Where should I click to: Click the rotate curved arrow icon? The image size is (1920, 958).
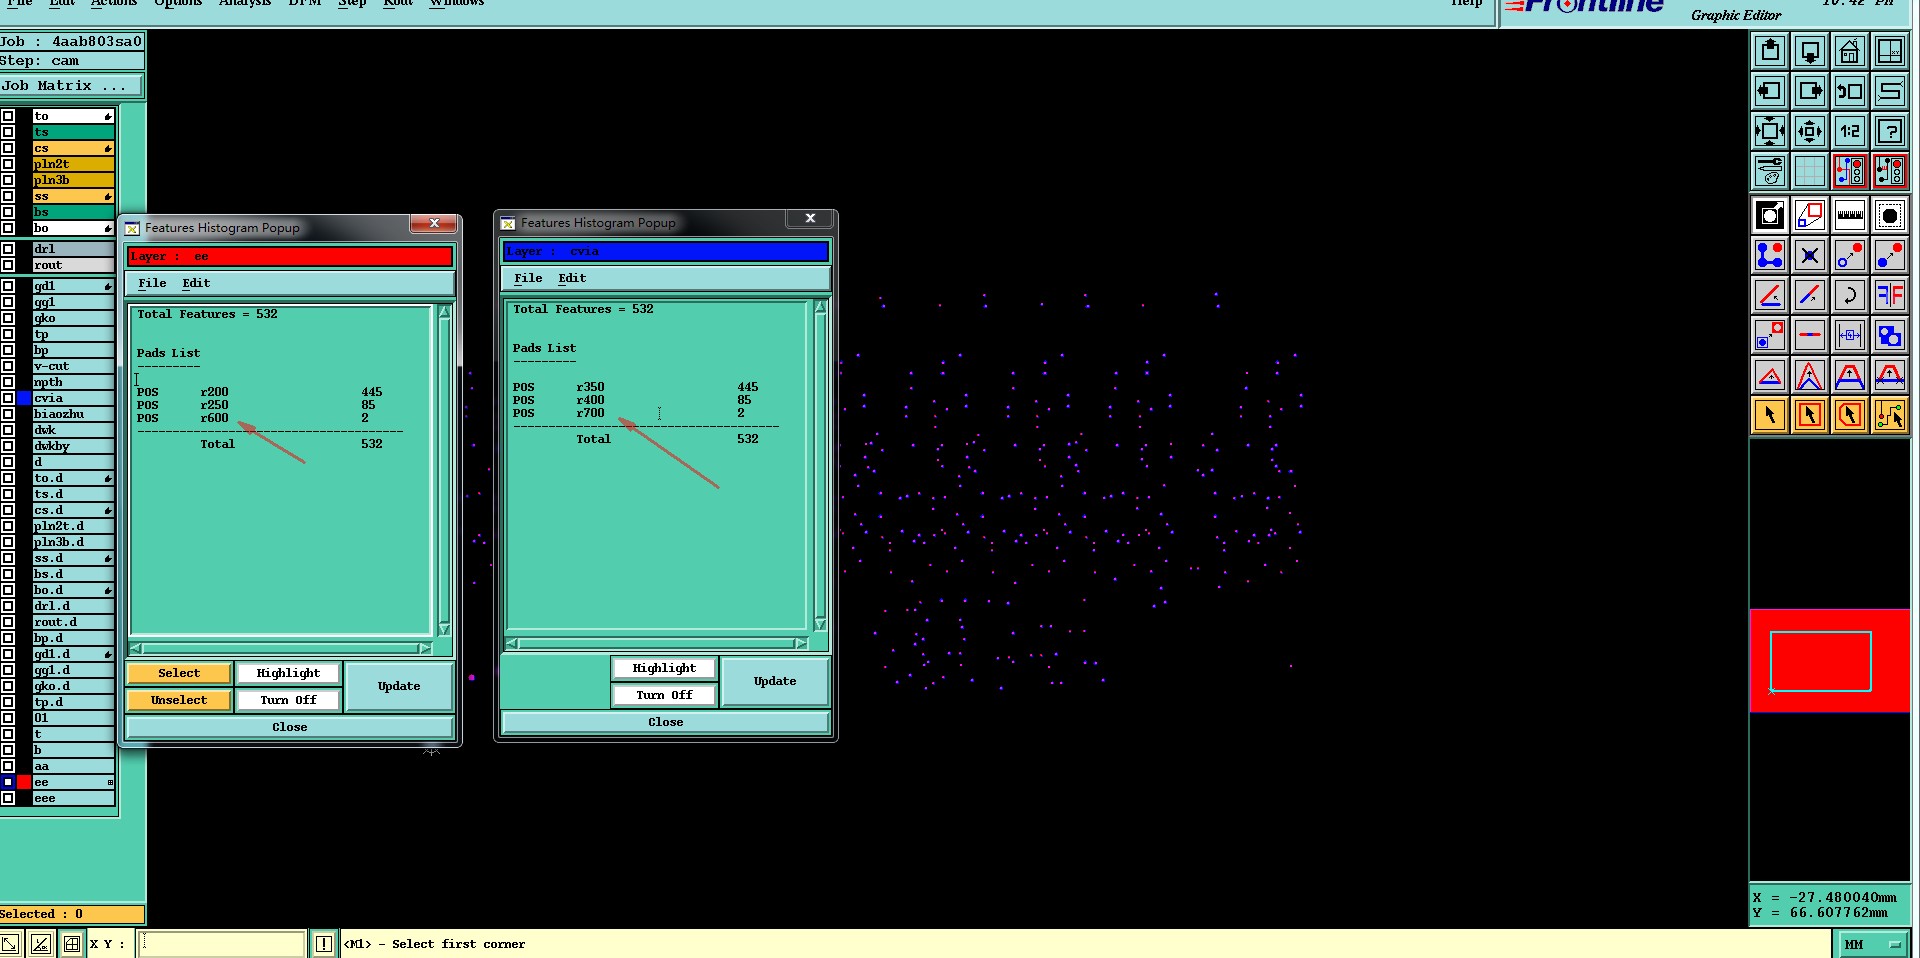tap(1850, 295)
